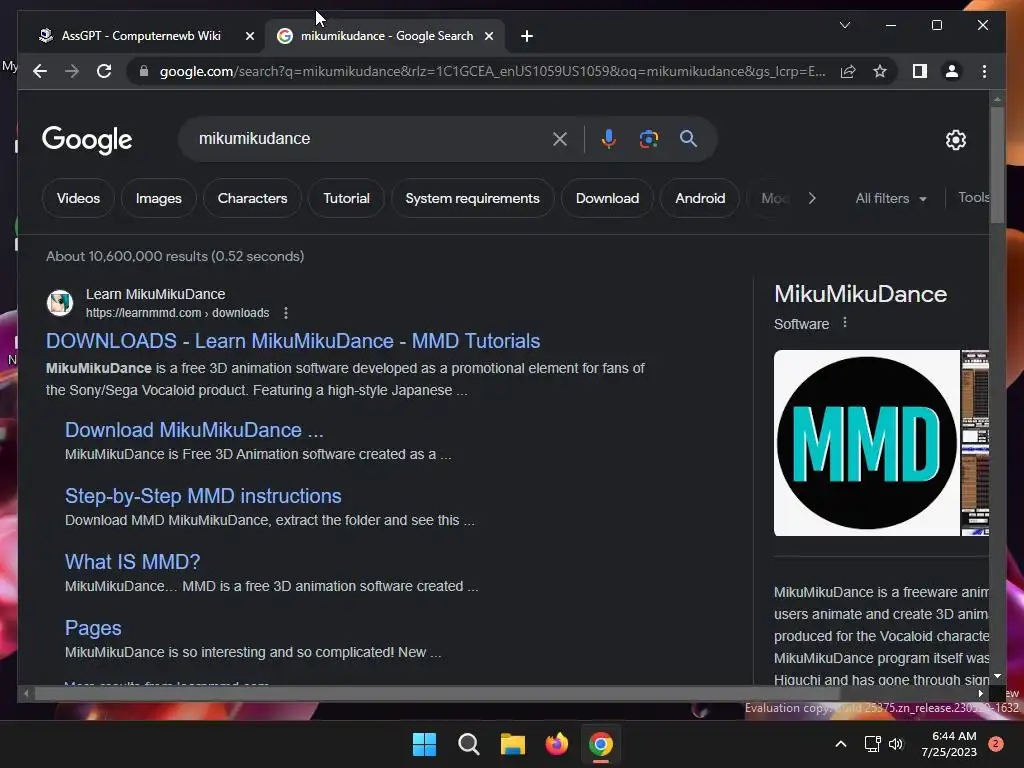The image size is (1024, 768).
Task: Open the browser side panel
Action: click(920, 71)
